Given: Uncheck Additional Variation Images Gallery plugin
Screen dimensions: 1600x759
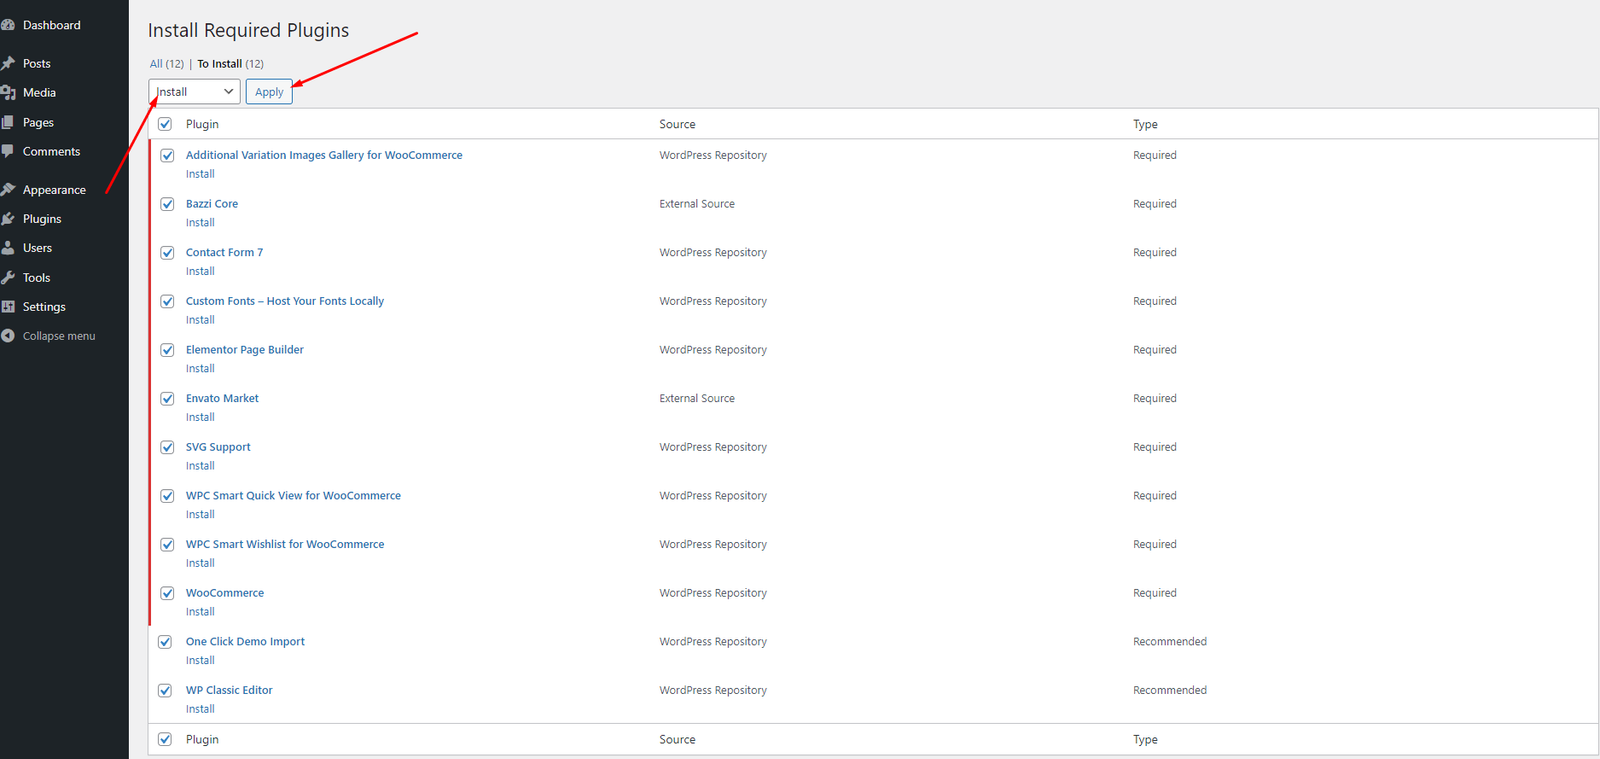Looking at the screenshot, I should 167,155.
